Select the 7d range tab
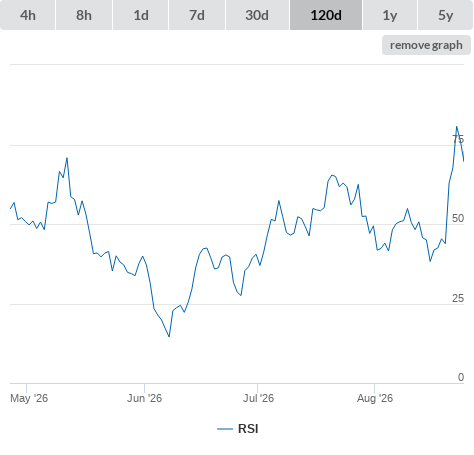This screenshot has height=455, width=474. [x=197, y=15]
